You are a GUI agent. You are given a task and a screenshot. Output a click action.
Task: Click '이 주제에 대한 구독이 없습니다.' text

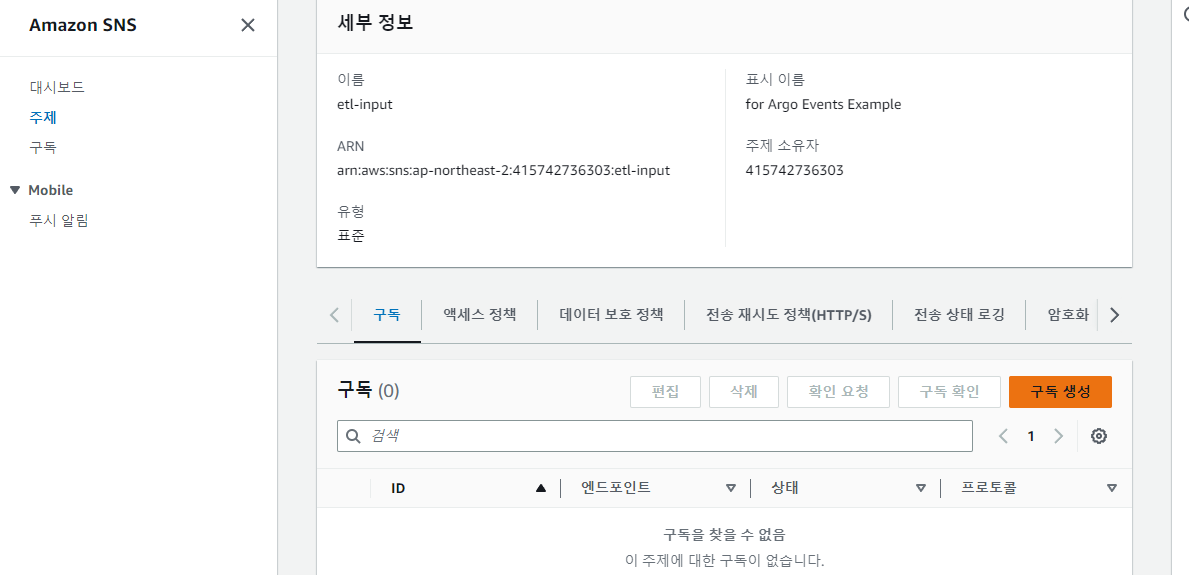pyautogui.click(x=724, y=561)
